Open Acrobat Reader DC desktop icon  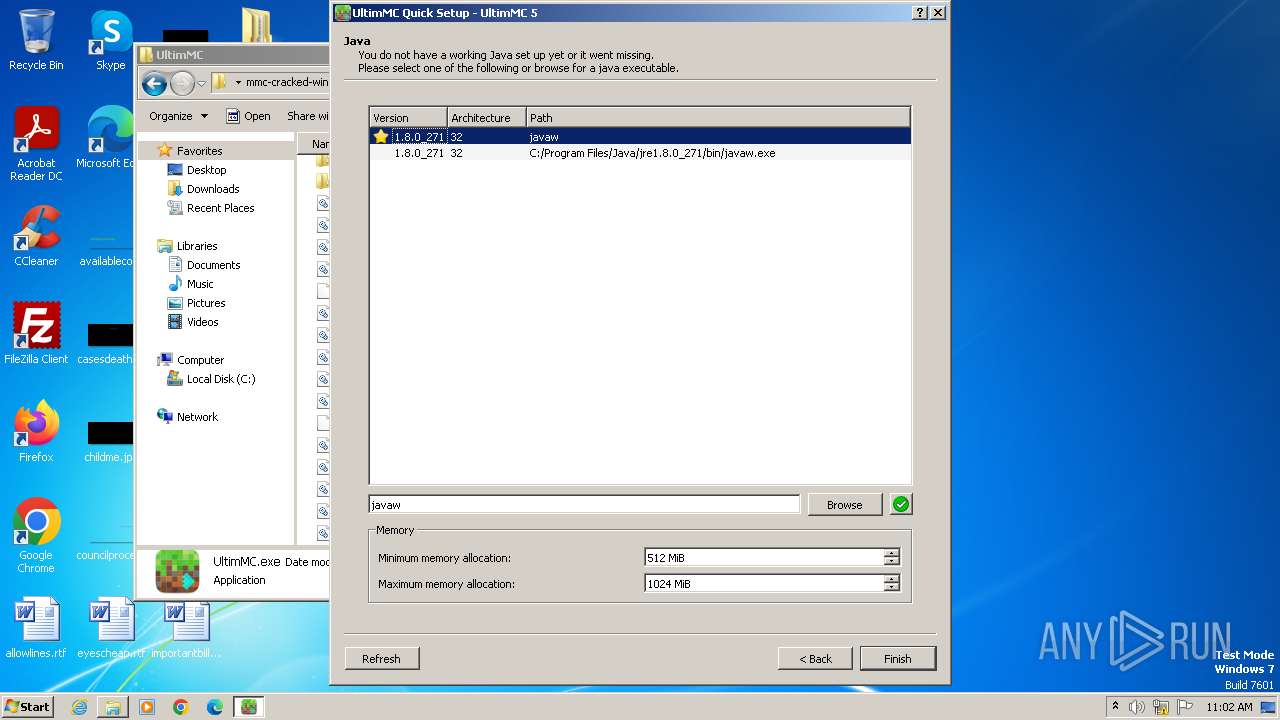point(36,144)
